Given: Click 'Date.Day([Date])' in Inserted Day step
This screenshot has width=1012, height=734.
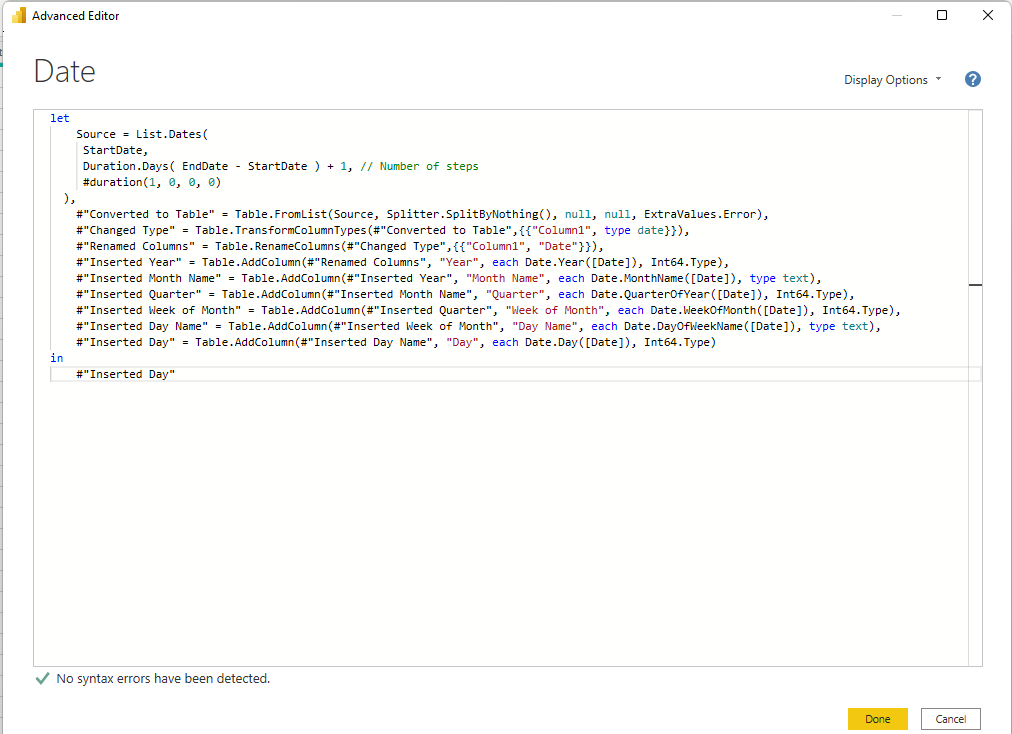Looking at the screenshot, I should [x=578, y=342].
